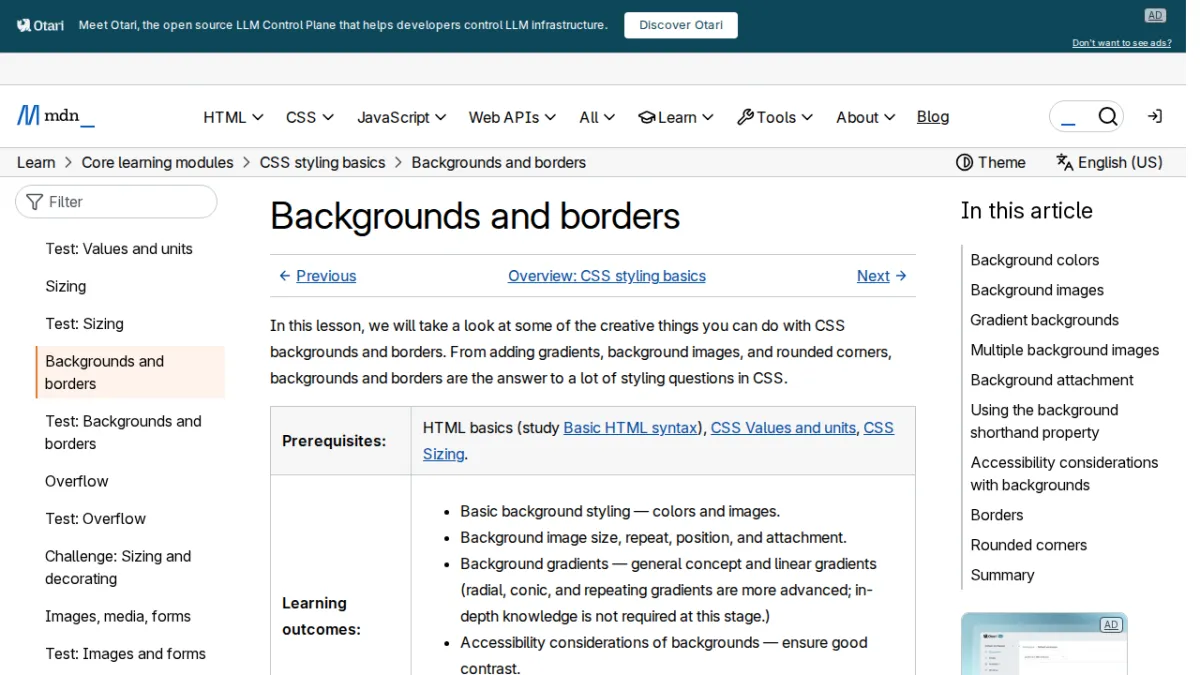Expand the JavaScript menu
This screenshot has width=1200, height=675.
pyautogui.click(x=402, y=117)
